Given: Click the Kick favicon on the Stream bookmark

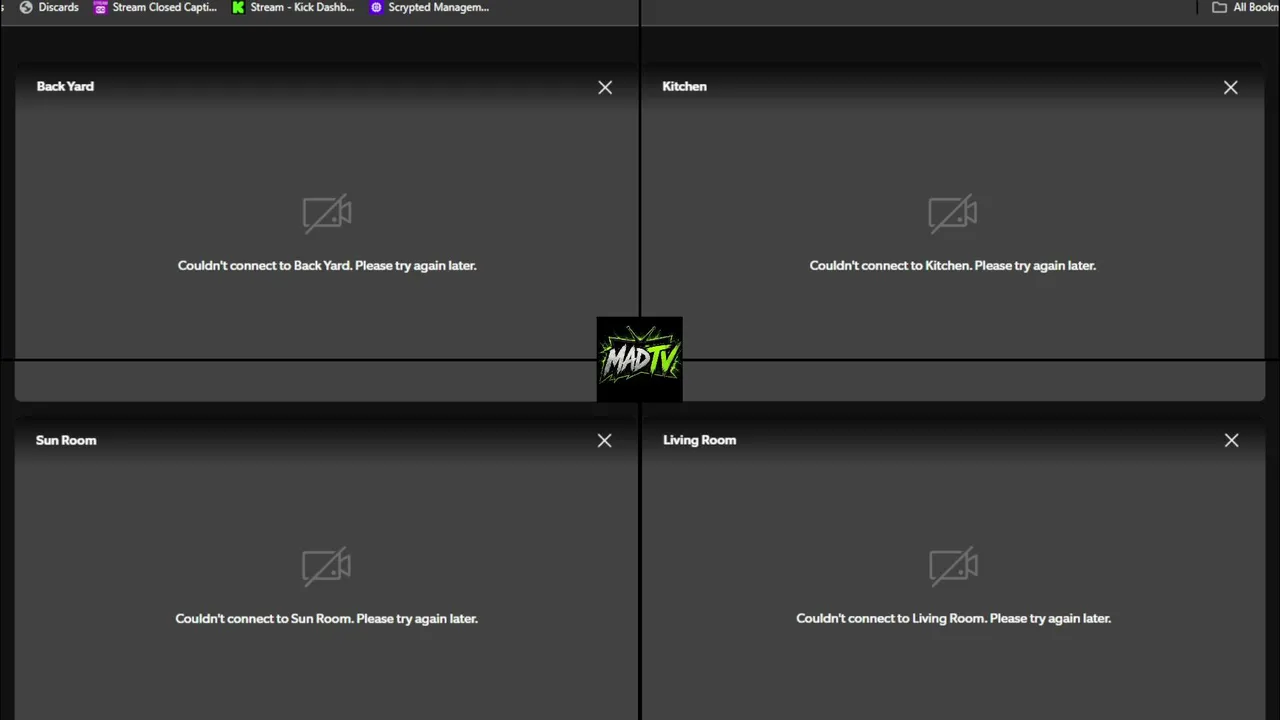Looking at the screenshot, I should [x=238, y=7].
